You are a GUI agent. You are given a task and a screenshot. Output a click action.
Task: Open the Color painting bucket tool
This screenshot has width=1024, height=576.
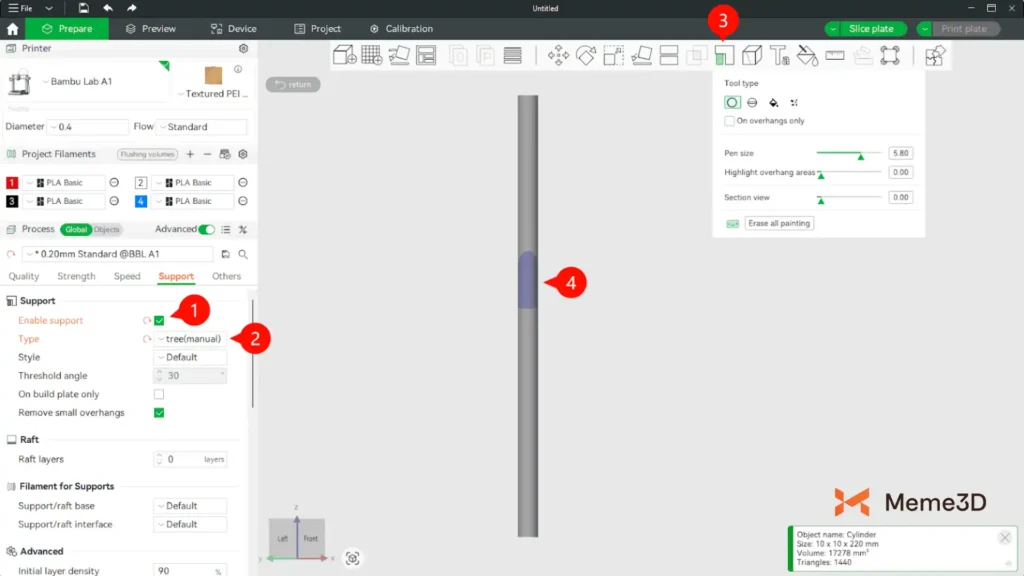807,55
